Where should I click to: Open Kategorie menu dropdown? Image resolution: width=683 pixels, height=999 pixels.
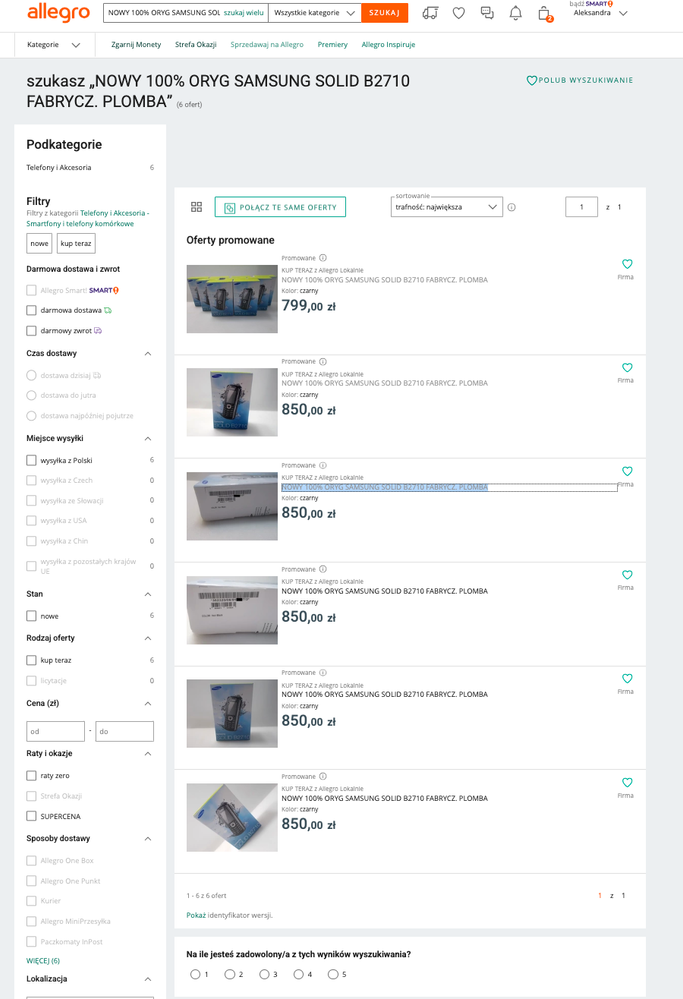coord(54,45)
